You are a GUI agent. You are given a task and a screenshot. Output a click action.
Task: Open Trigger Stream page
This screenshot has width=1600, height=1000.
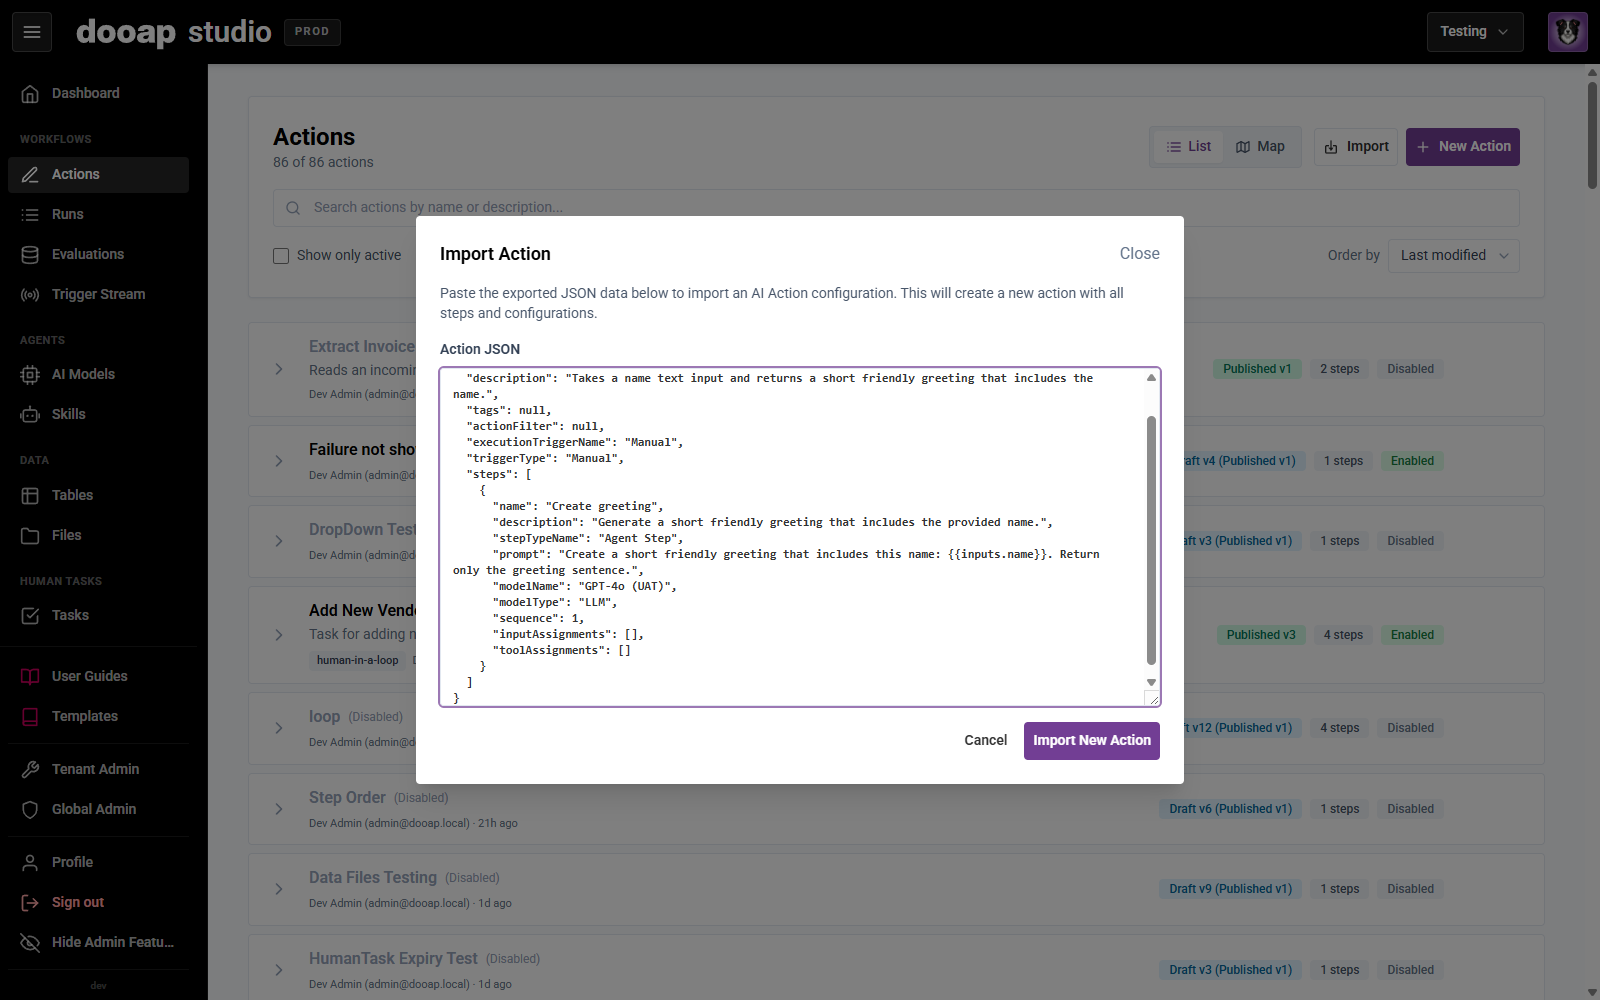pyautogui.click(x=98, y=294)
